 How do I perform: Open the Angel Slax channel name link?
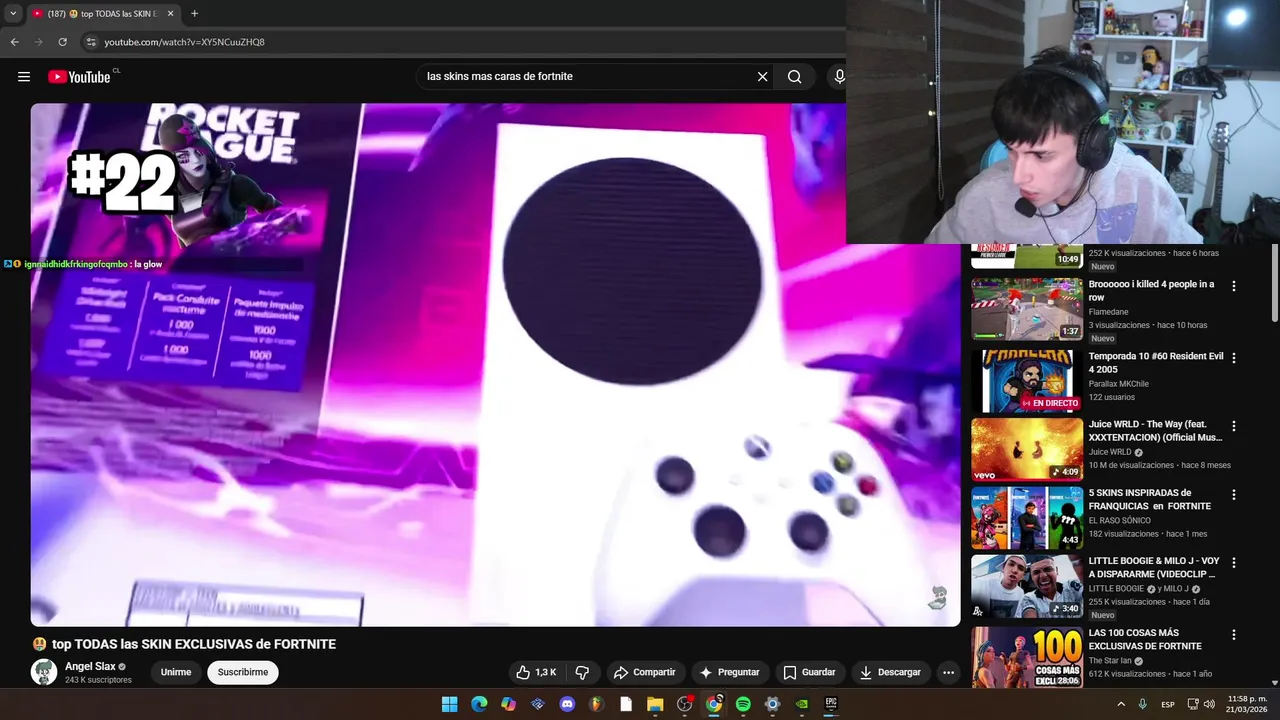click(x=90, y=666)
